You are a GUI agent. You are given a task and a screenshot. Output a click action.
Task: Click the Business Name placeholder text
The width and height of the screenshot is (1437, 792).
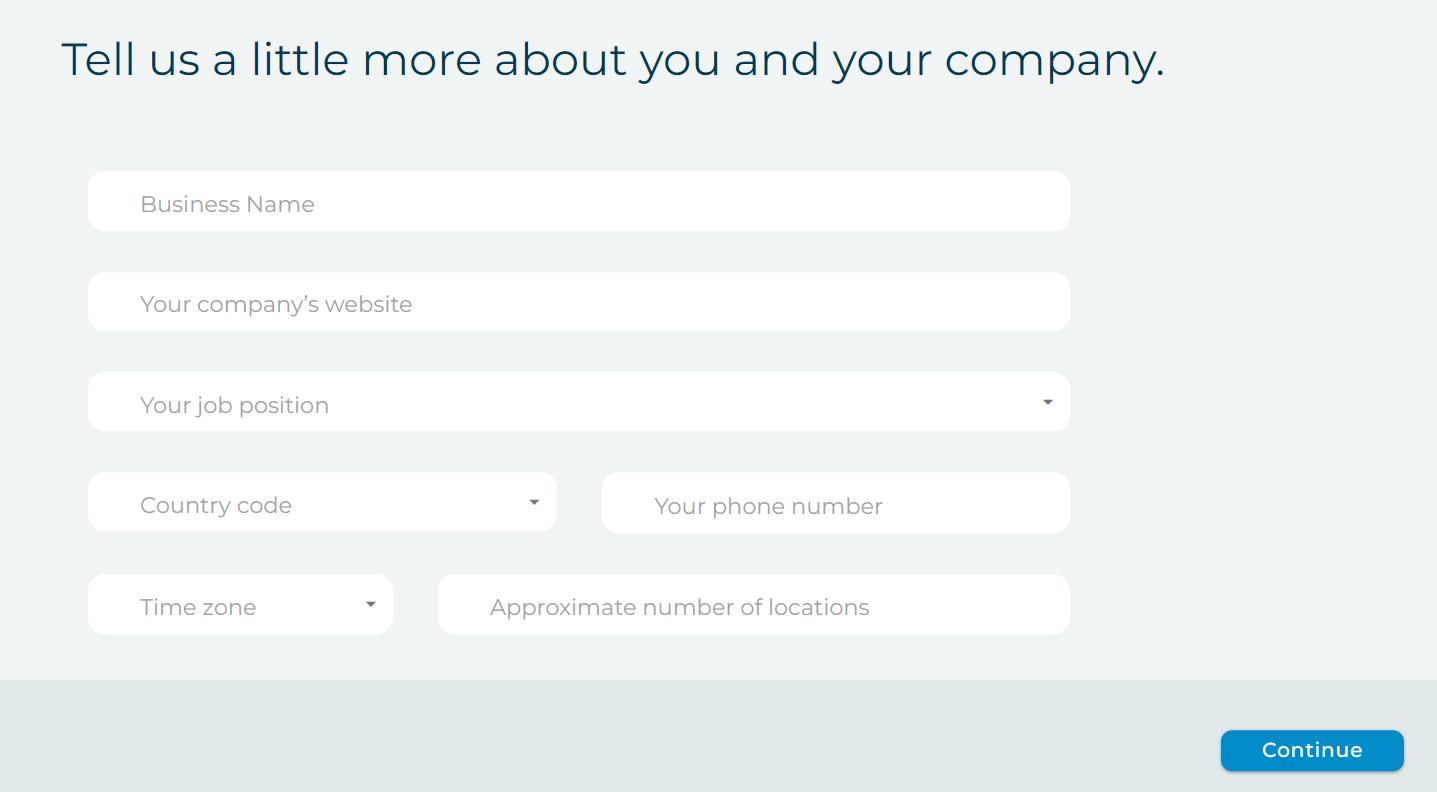(x=228, y=204)
